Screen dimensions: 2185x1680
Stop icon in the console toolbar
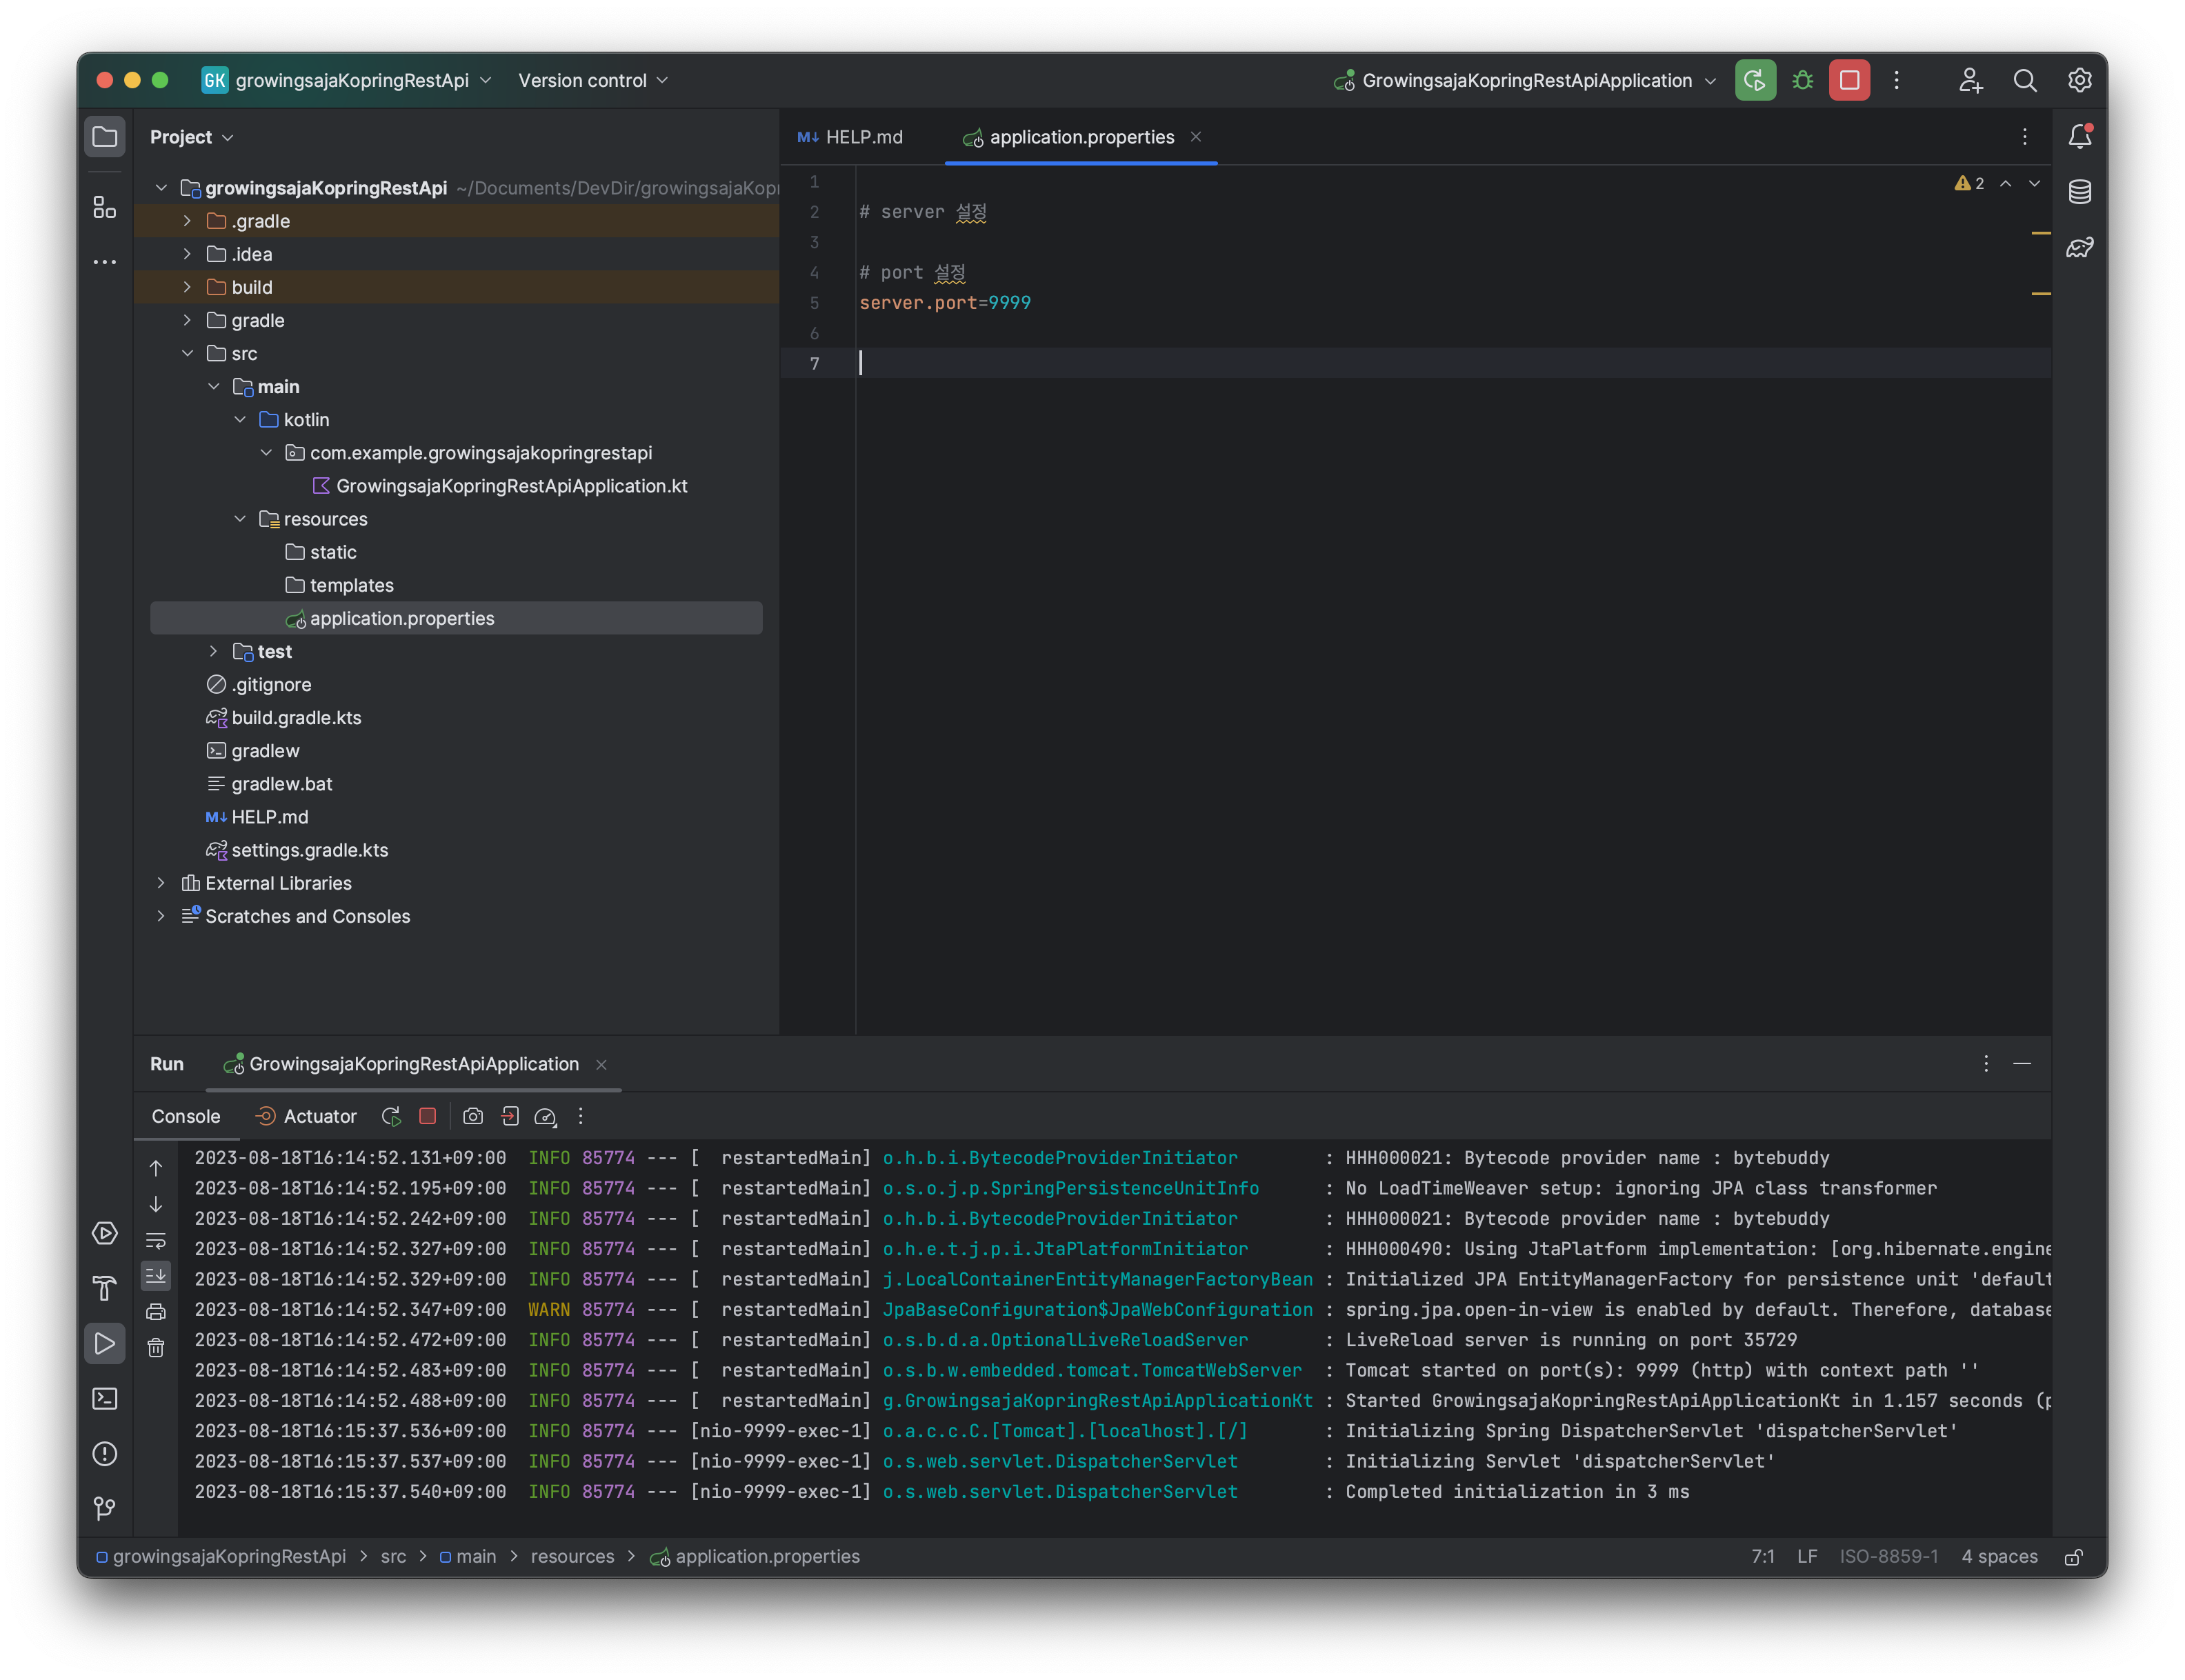click(x=427, y=1116)
